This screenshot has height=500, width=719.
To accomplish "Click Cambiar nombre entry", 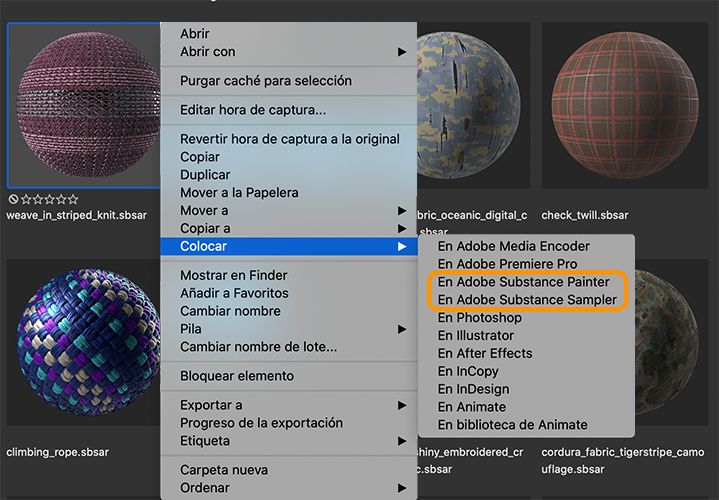I will [x=288, y=311].
